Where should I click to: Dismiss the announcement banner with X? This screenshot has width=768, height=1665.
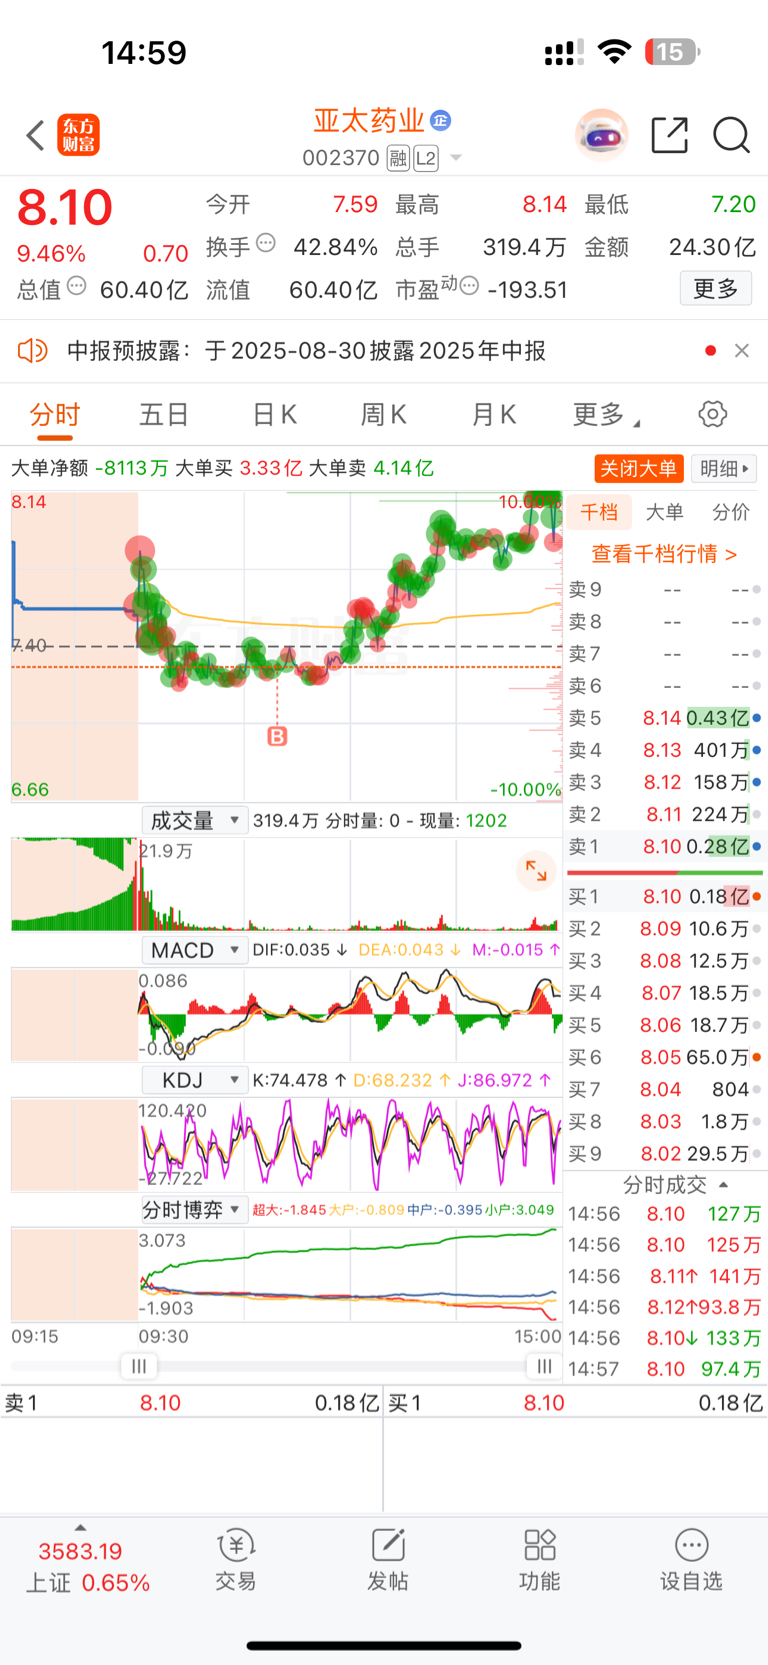(742, 350)
